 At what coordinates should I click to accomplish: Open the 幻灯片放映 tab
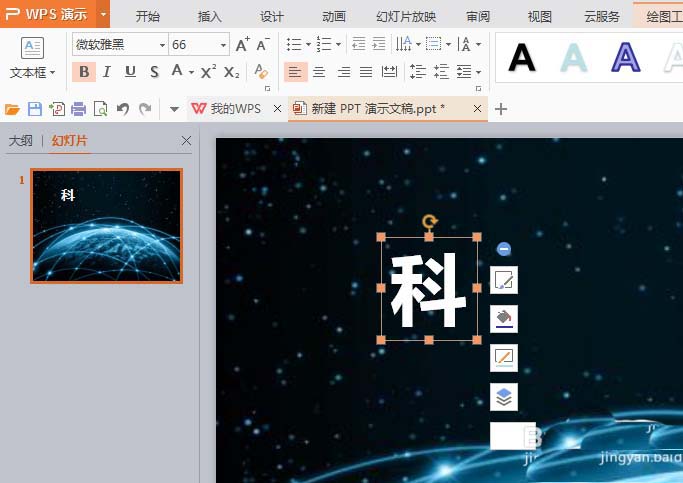406,17
